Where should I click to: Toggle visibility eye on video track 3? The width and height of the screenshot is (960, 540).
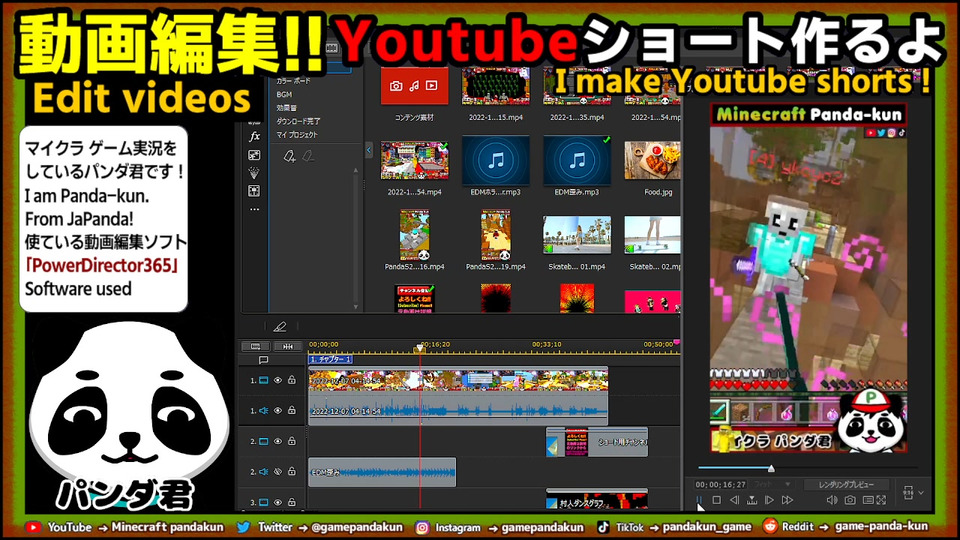pyautogui.click(x=278, y=502)
